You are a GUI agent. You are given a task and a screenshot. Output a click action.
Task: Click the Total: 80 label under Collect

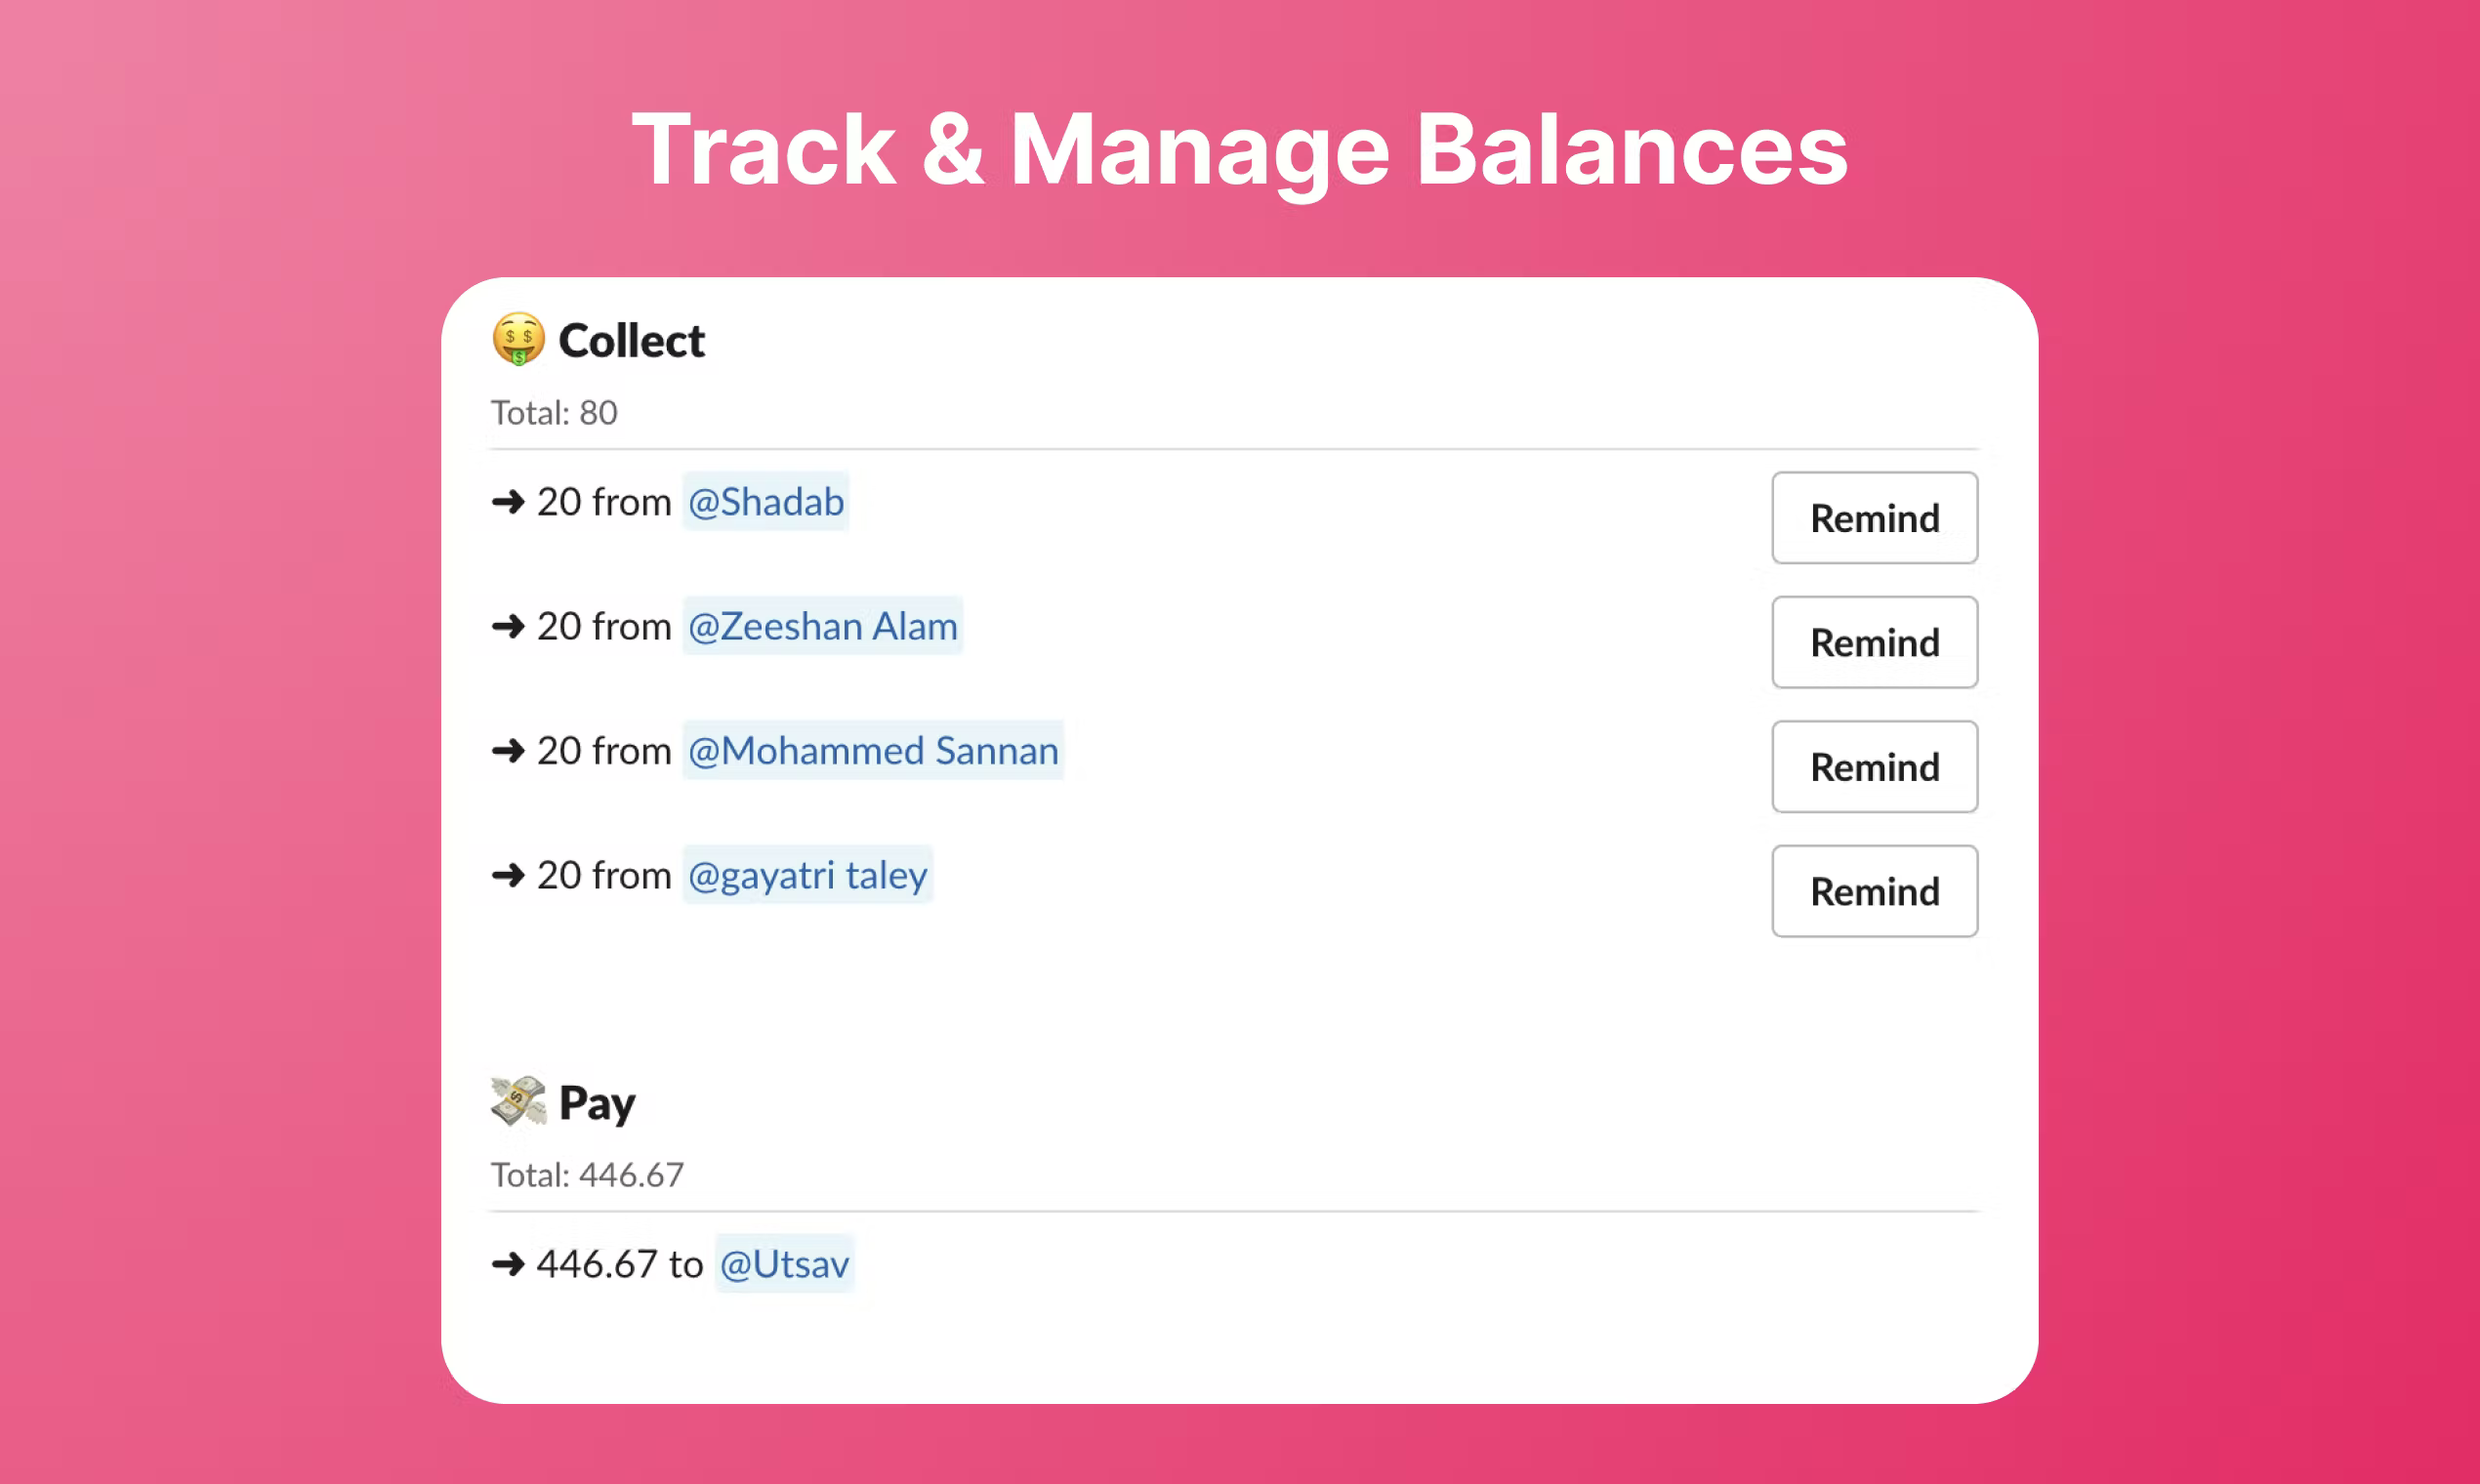[x=553, y=412]
